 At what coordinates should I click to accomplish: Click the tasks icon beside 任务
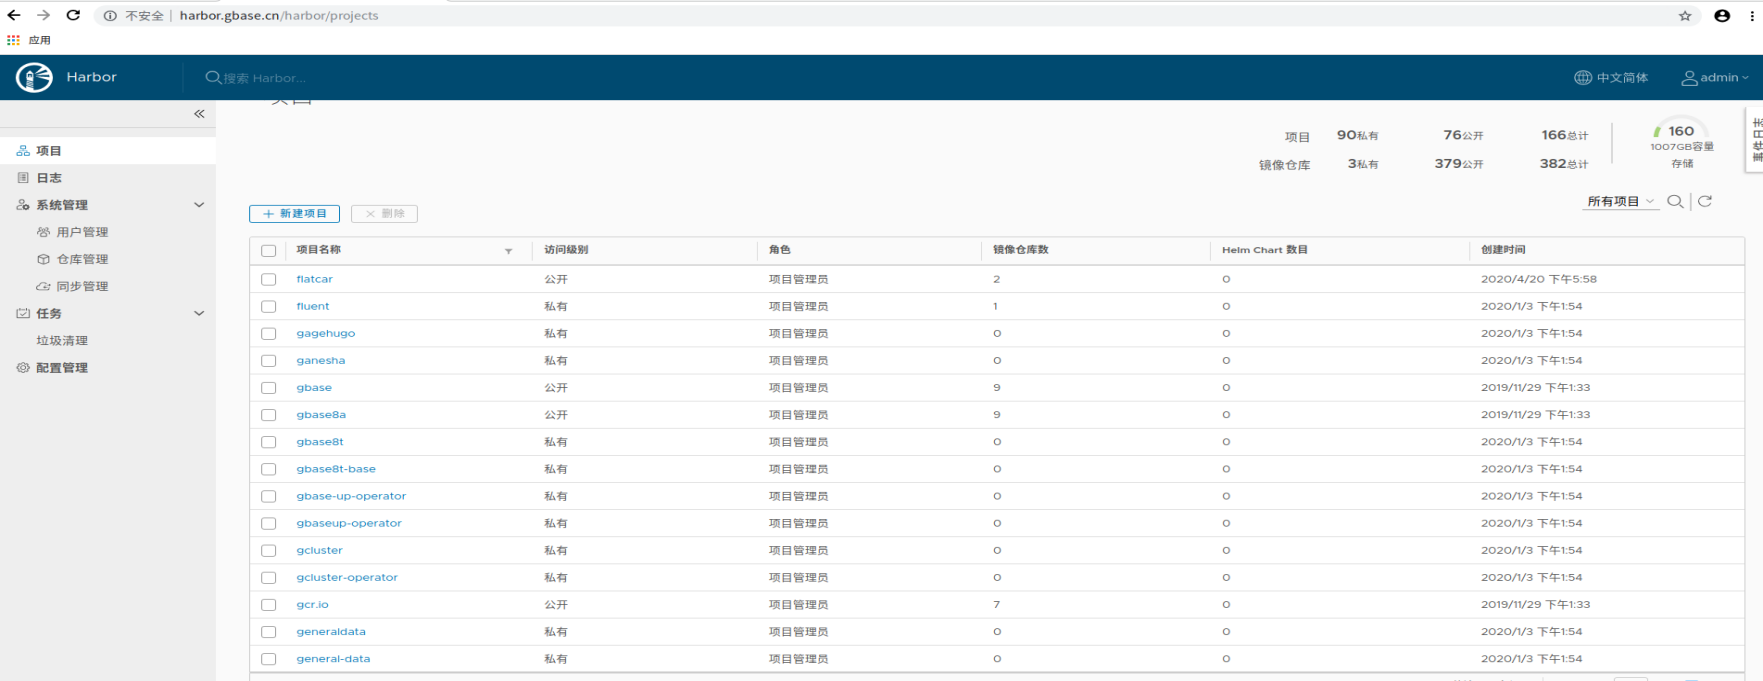(23, 313)
